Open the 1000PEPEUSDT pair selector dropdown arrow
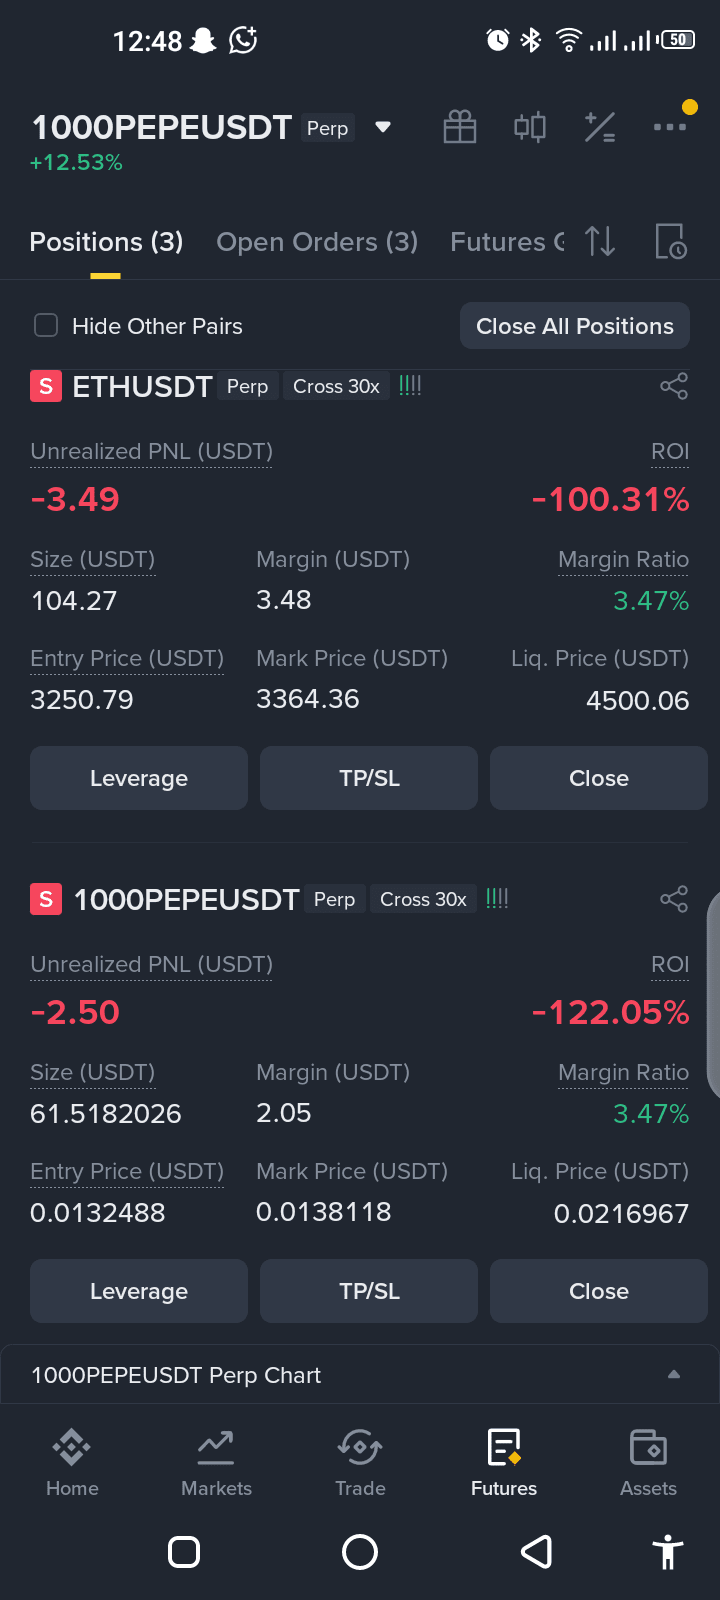The width and height of the screenshot is (720, 1600). 383,127
